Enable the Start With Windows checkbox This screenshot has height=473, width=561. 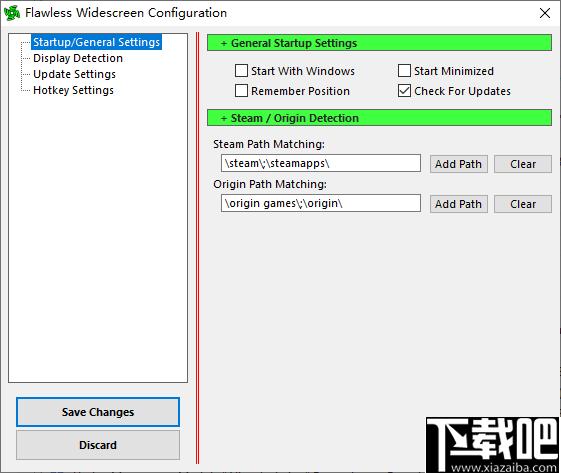tap(241, 70)
